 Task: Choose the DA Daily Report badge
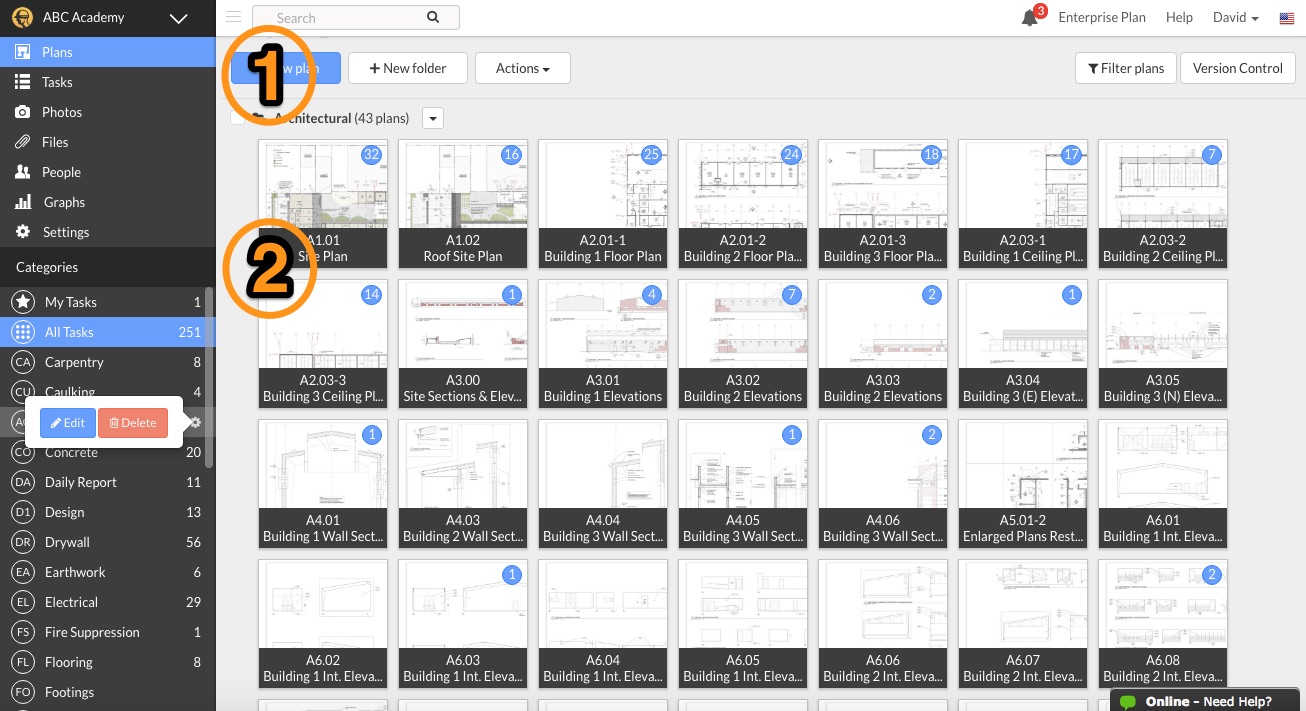[x=23, y=482]
